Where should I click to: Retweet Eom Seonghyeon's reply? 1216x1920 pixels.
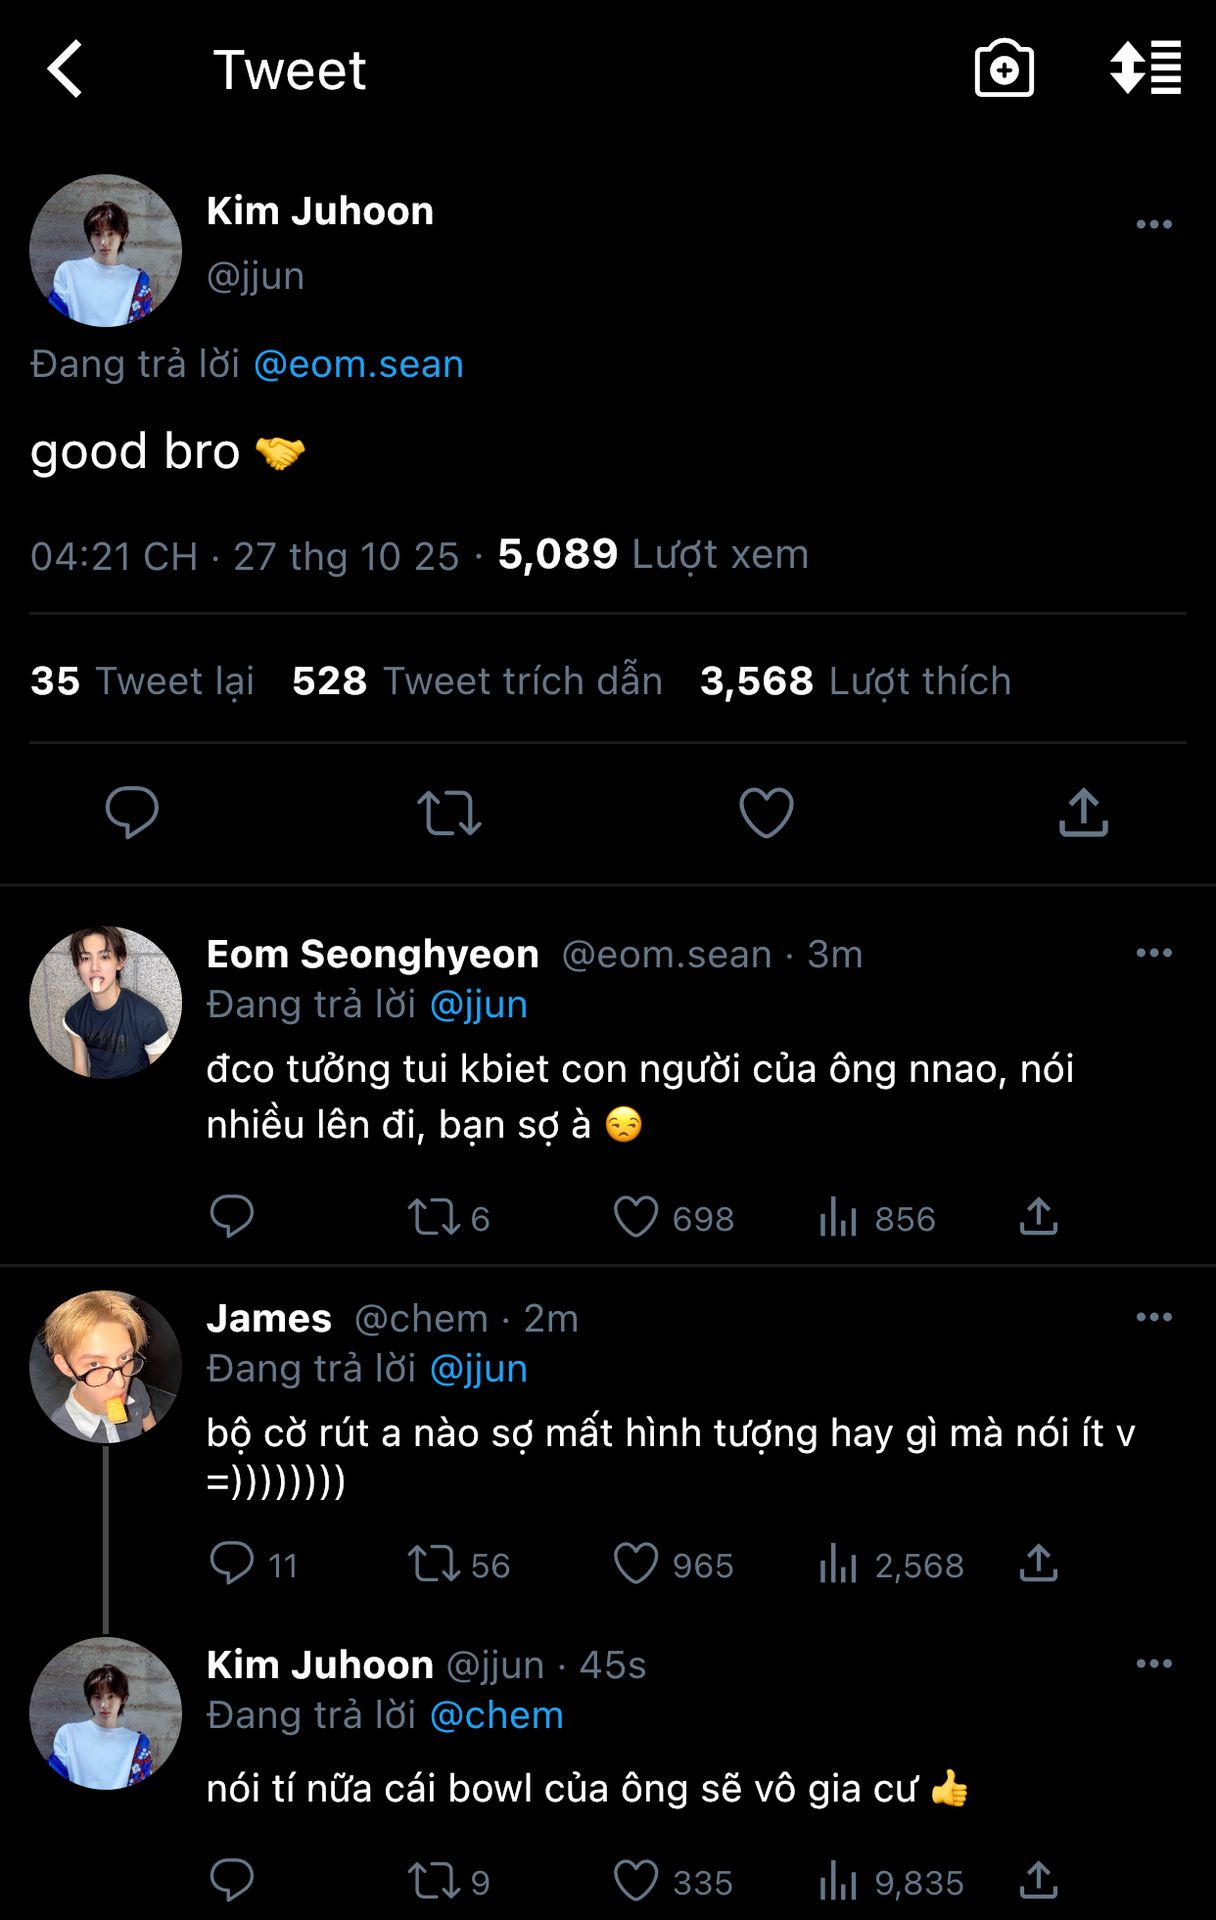tap(434, 1218)
